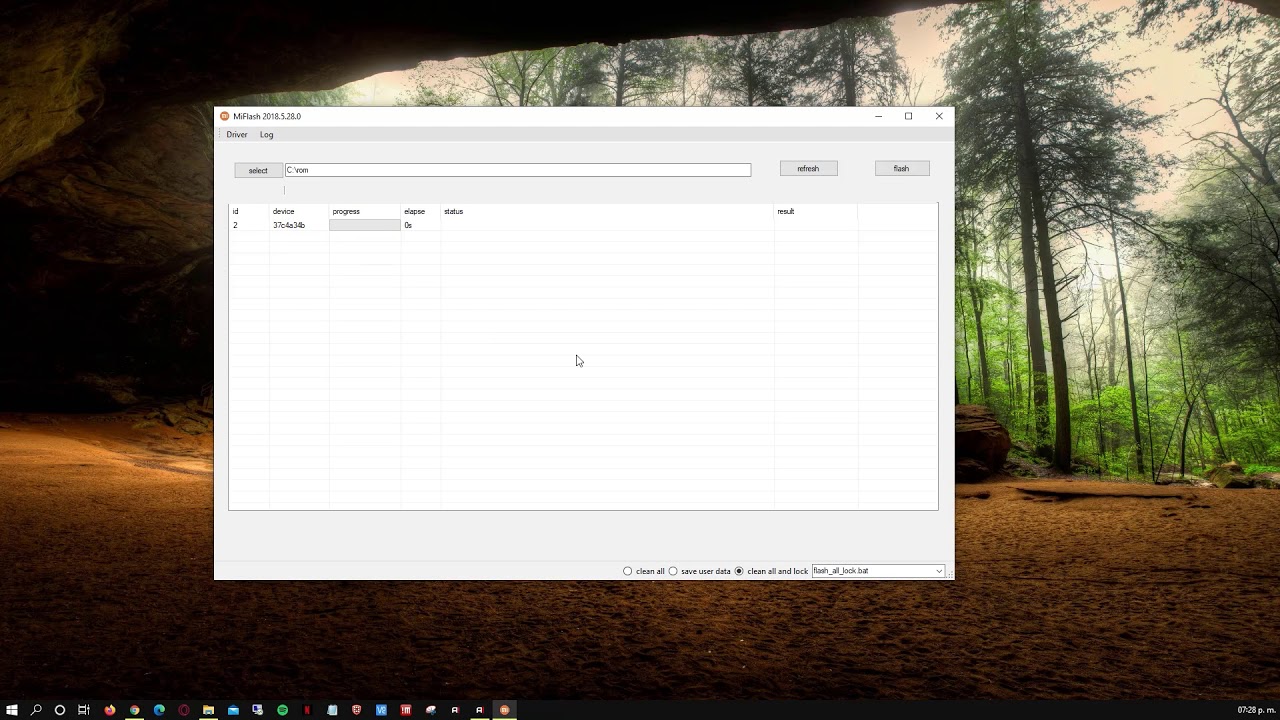The width and height of the screenshot is (1280, 720).
Task: Launch Firefox from the taskbar
Action: pos(110,710)
